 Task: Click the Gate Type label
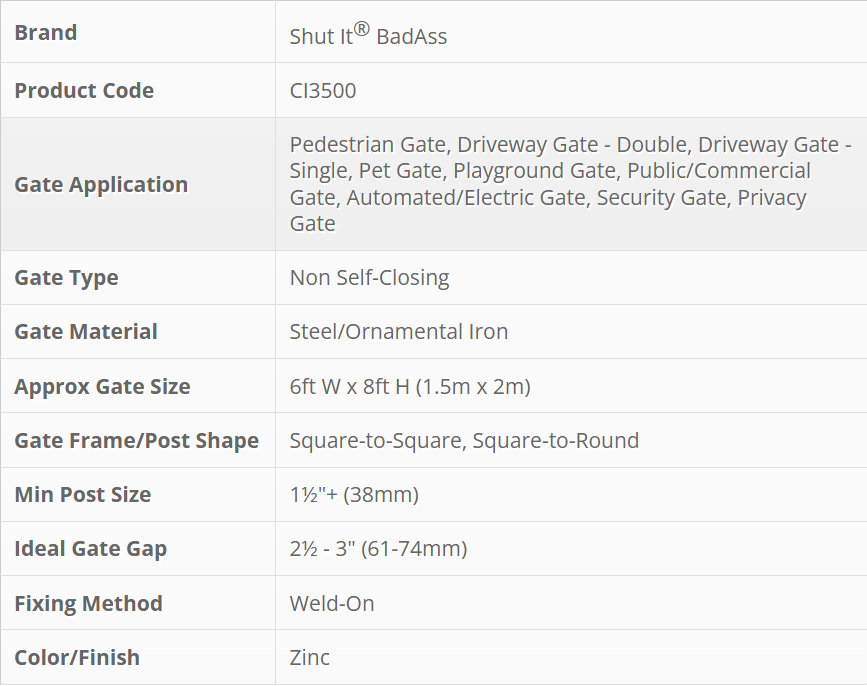pyautogui.click(x=66, y=278)
